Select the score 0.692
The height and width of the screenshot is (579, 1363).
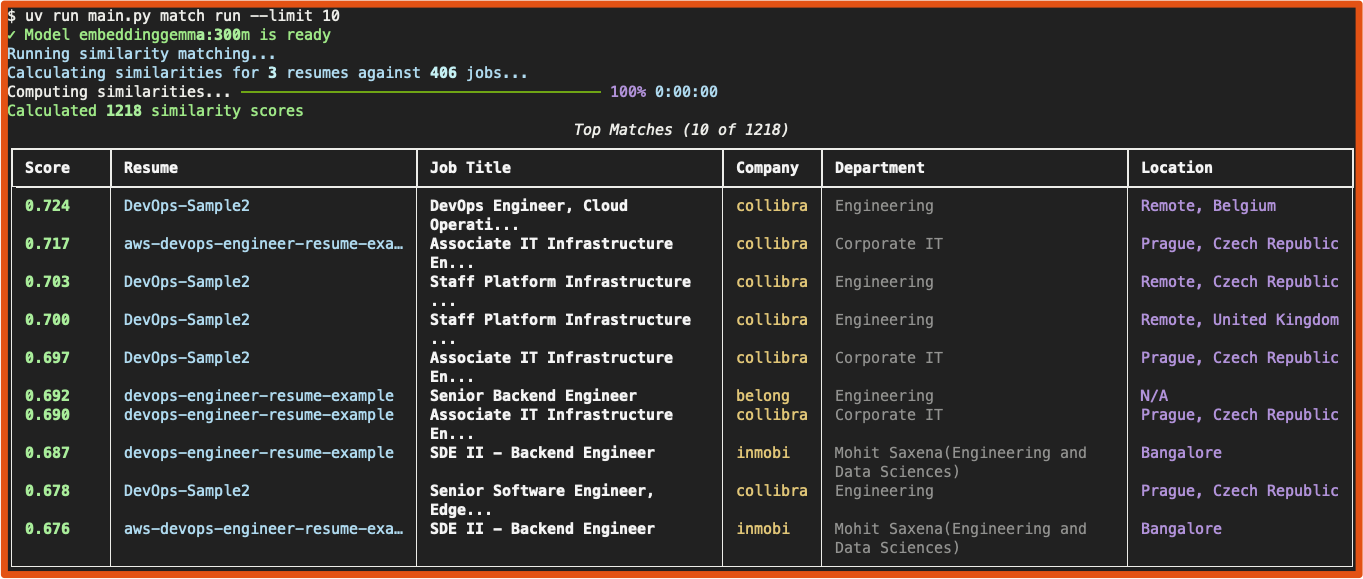coord(47,396)
